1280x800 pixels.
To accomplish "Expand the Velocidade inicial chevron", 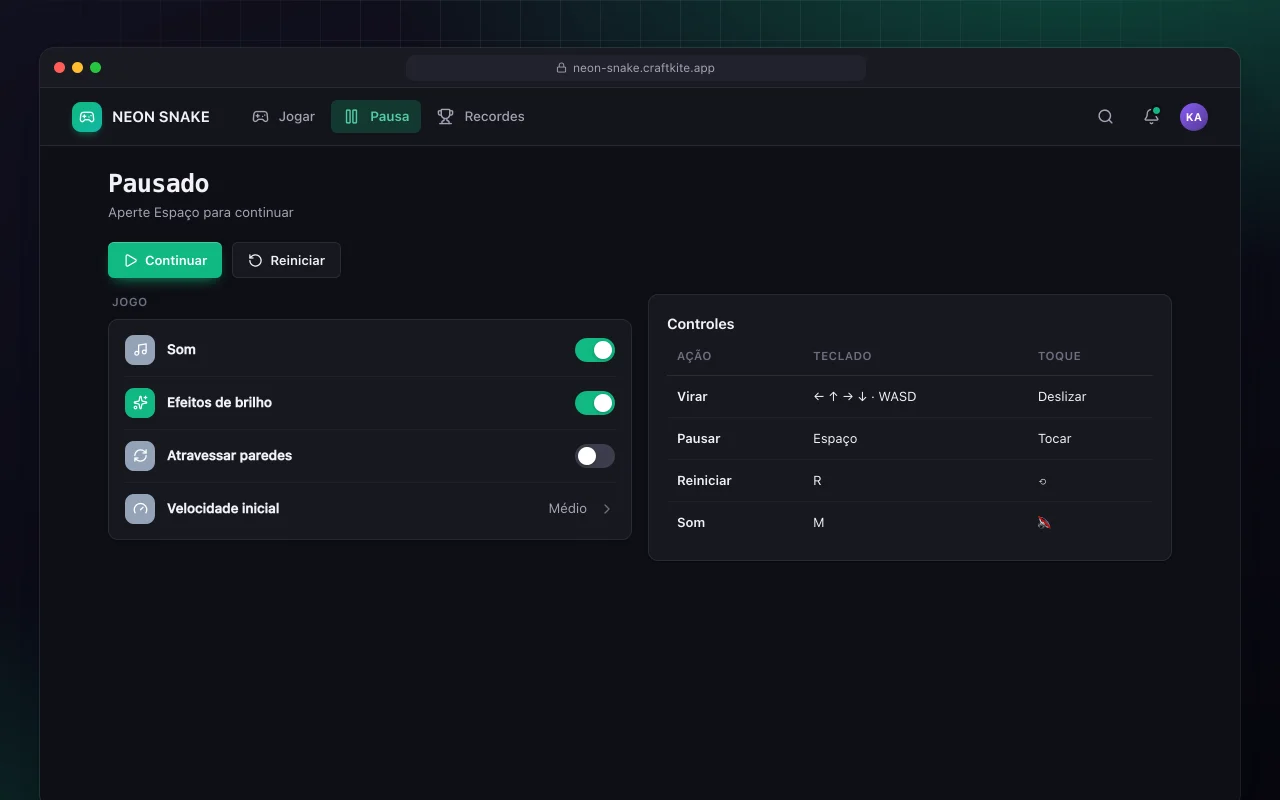I will pyautogui.click(x=607, y=509).
